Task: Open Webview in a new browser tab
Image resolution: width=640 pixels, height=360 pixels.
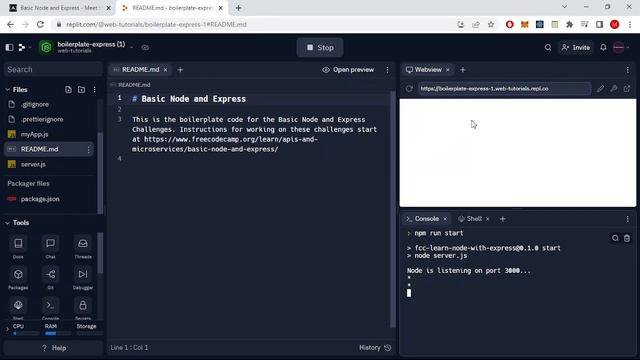Action: [627, 89]
